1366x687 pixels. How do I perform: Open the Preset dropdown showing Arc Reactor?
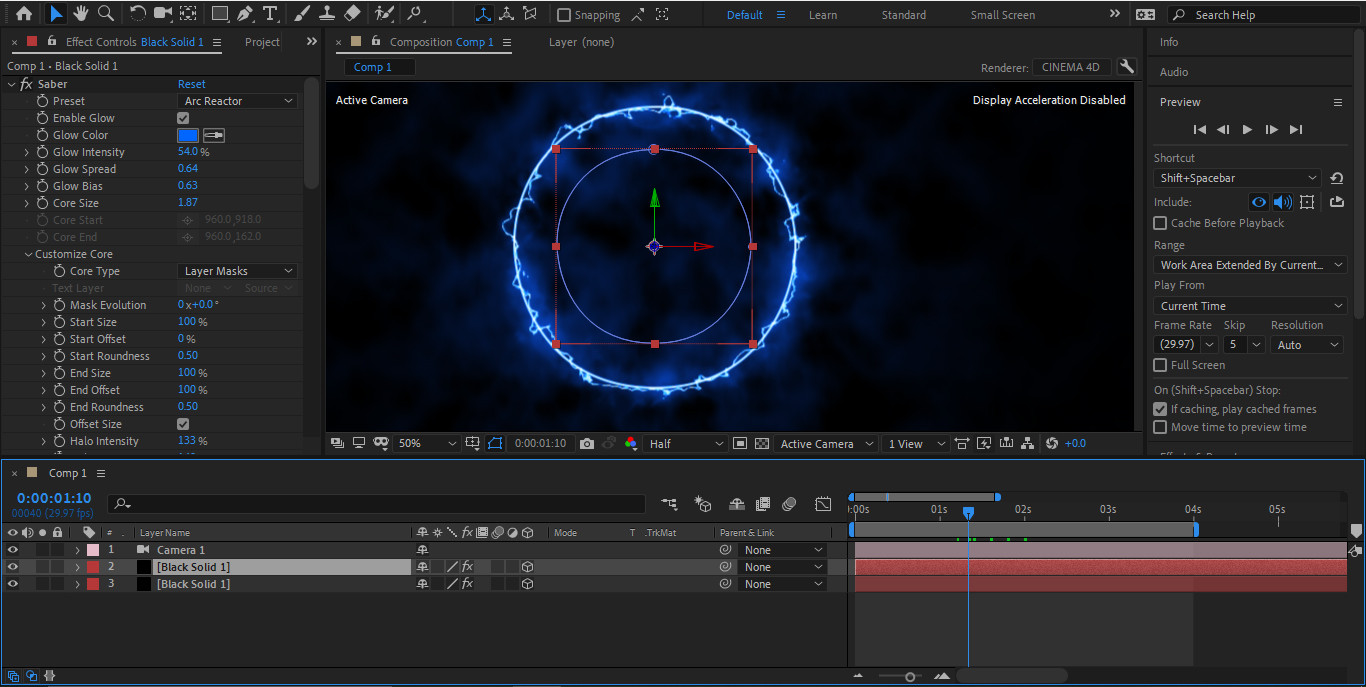coord(238,101)
